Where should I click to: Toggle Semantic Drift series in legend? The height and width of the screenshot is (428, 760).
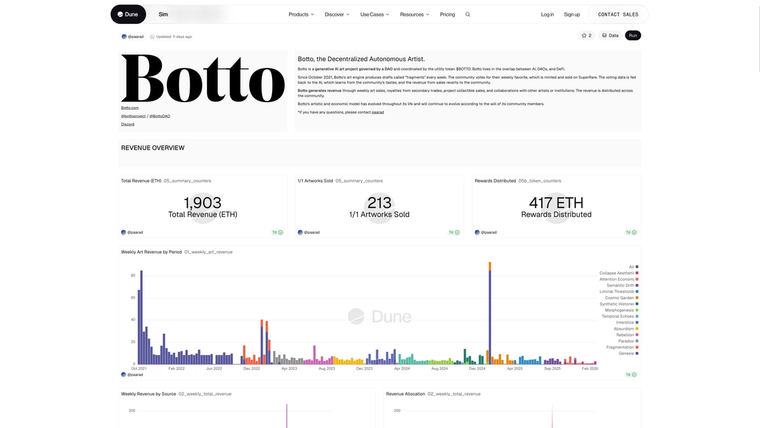click(622, 285)
